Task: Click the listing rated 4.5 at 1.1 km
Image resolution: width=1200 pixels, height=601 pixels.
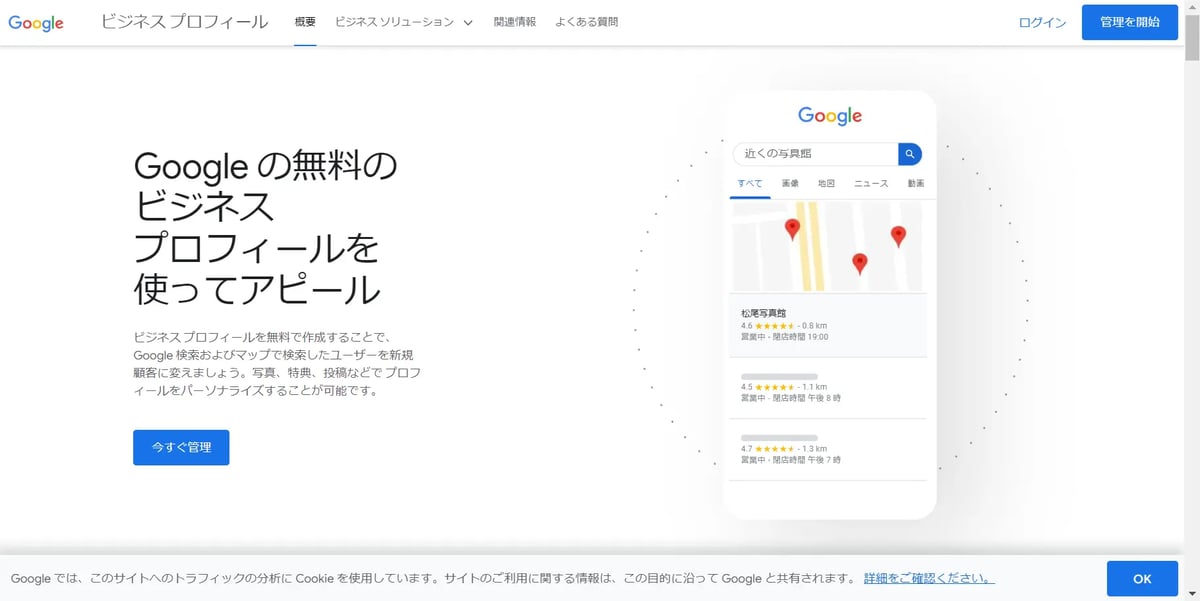Action: coord(828,388)
